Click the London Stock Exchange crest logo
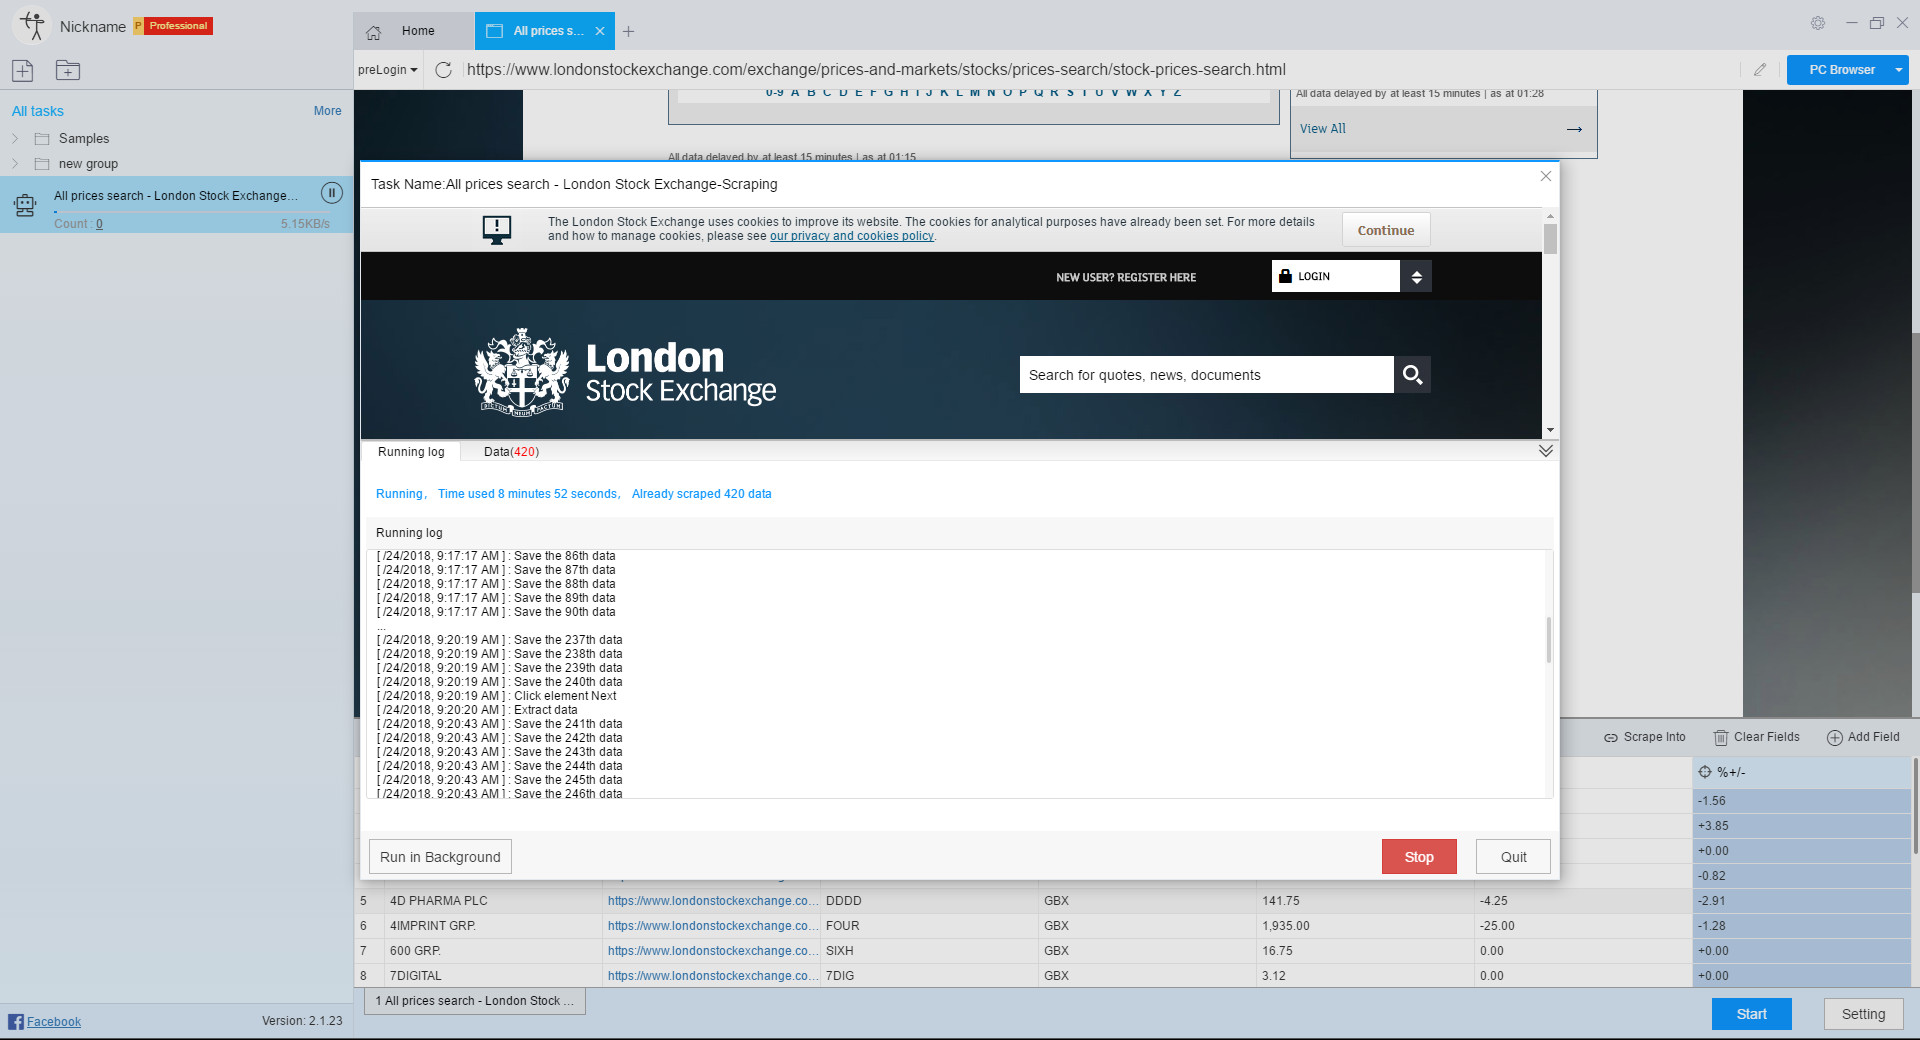 (521, 372)
